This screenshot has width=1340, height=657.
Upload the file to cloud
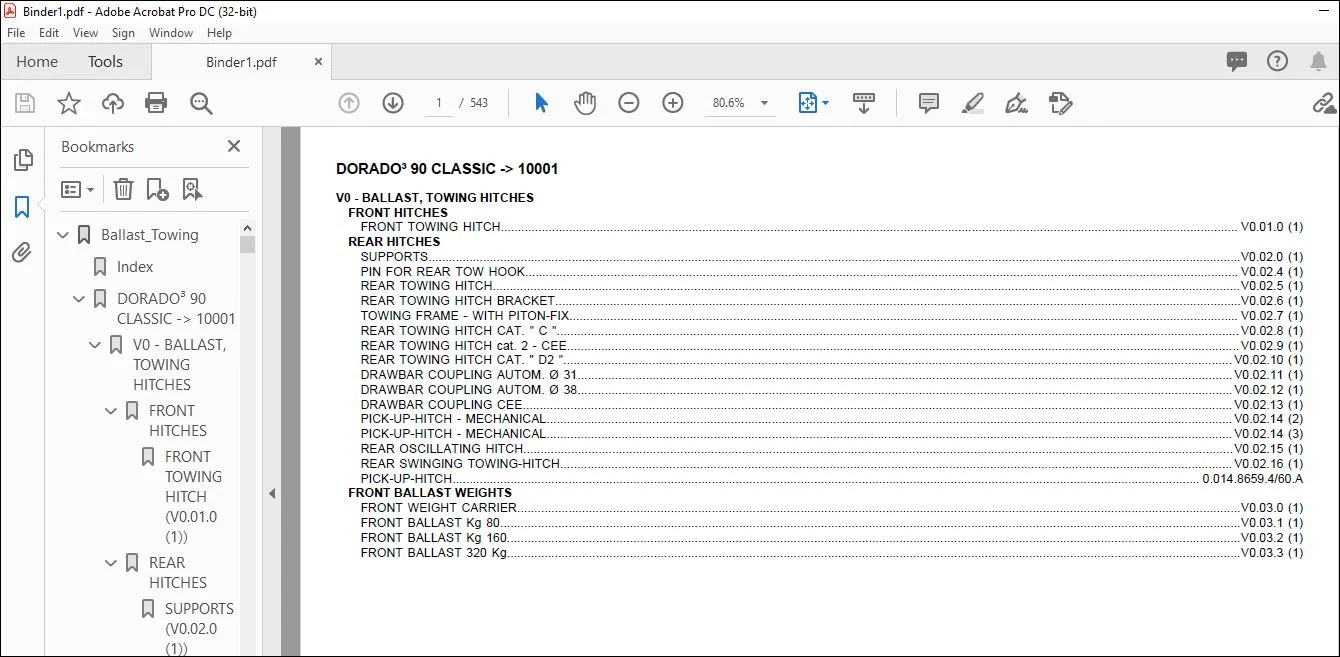coord(113,103)
